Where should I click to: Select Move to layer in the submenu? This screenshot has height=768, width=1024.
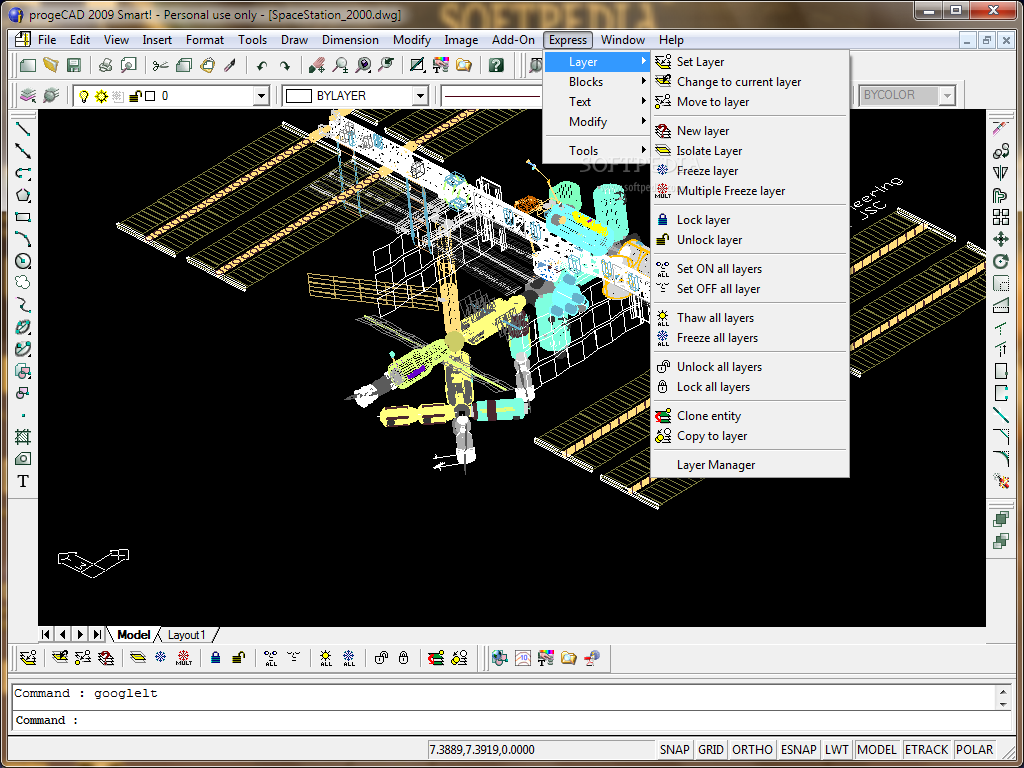(750, 102)
